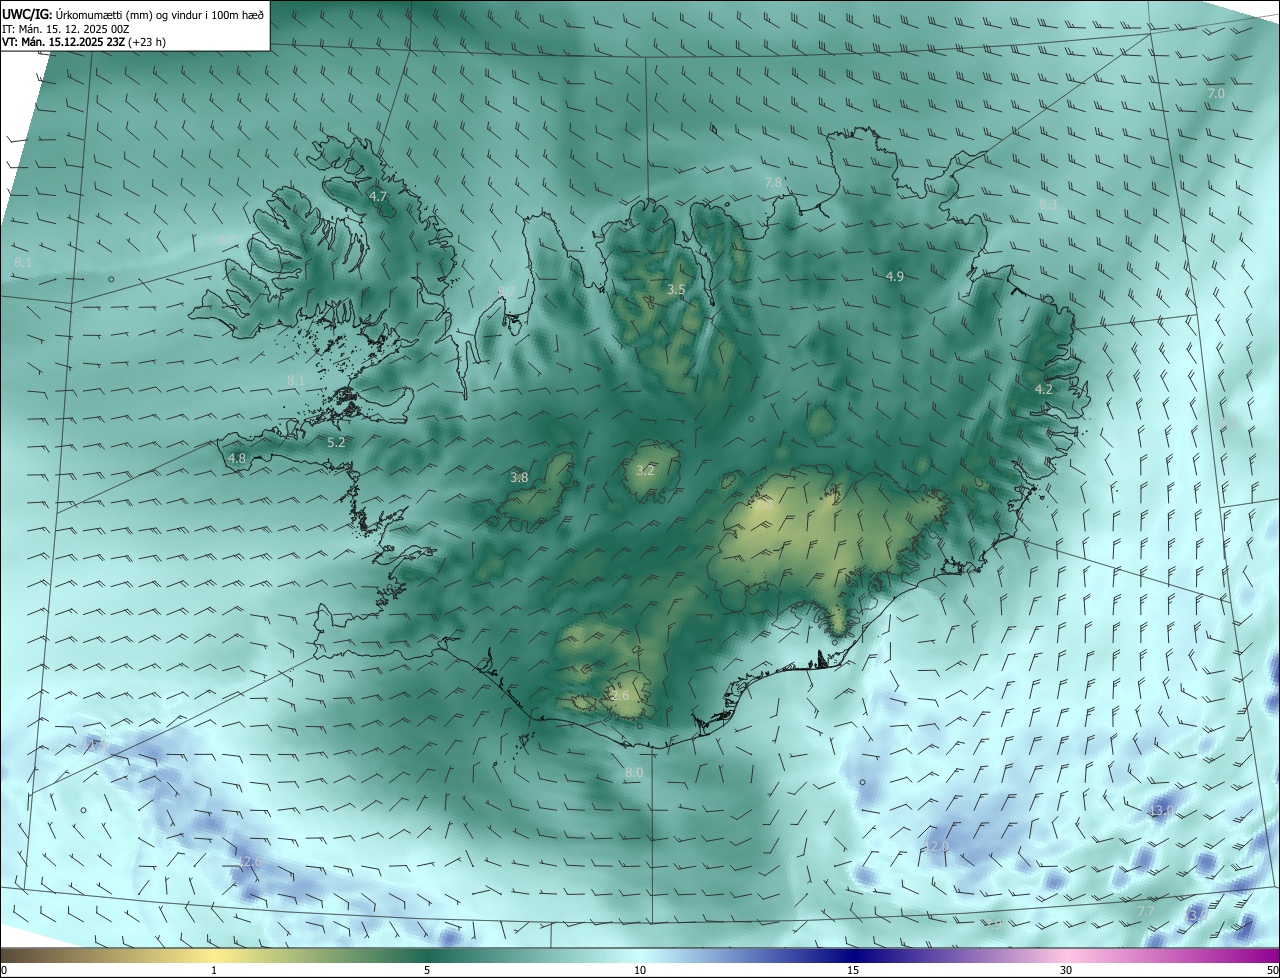
Task: Click the 3.8 value label
Action: 519,477
